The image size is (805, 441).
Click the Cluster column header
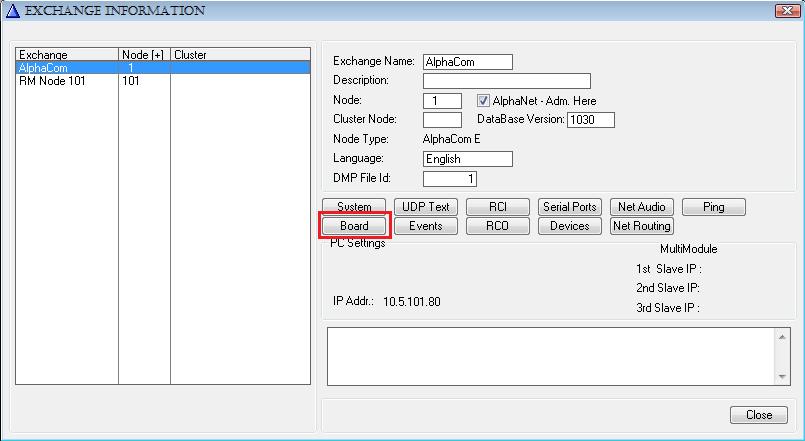240,54
